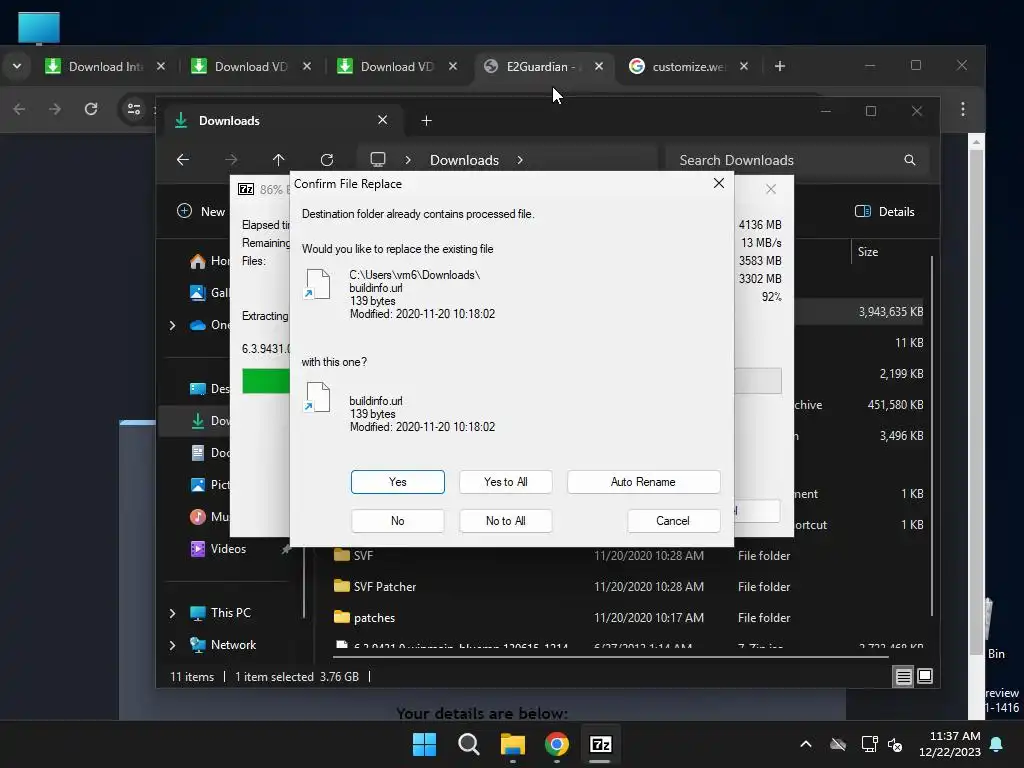Image resolution: width=1024 pixels, height=768 pixels.
Task: Switch to Download Int browser tab
Action: [x=104, y=67]
